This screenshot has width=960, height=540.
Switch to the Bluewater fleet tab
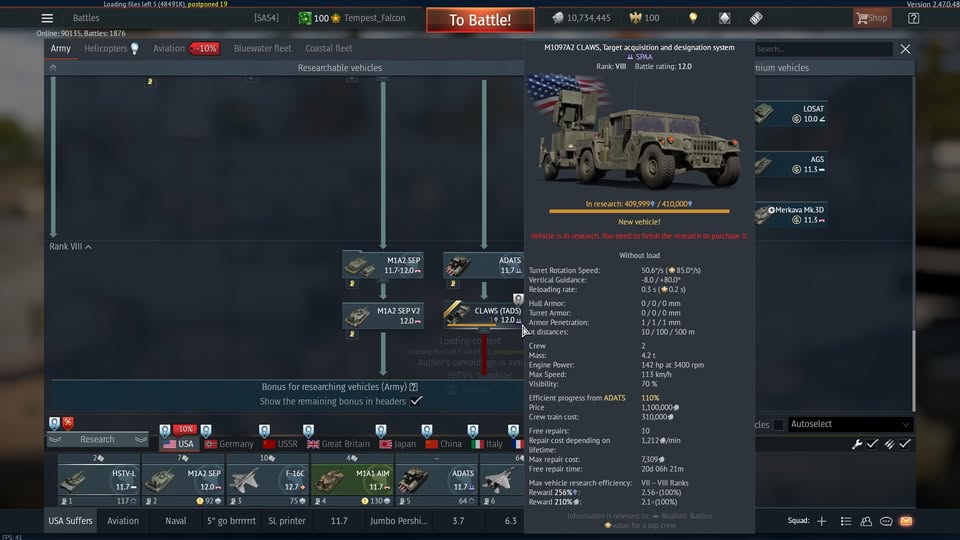coord(262,48)
